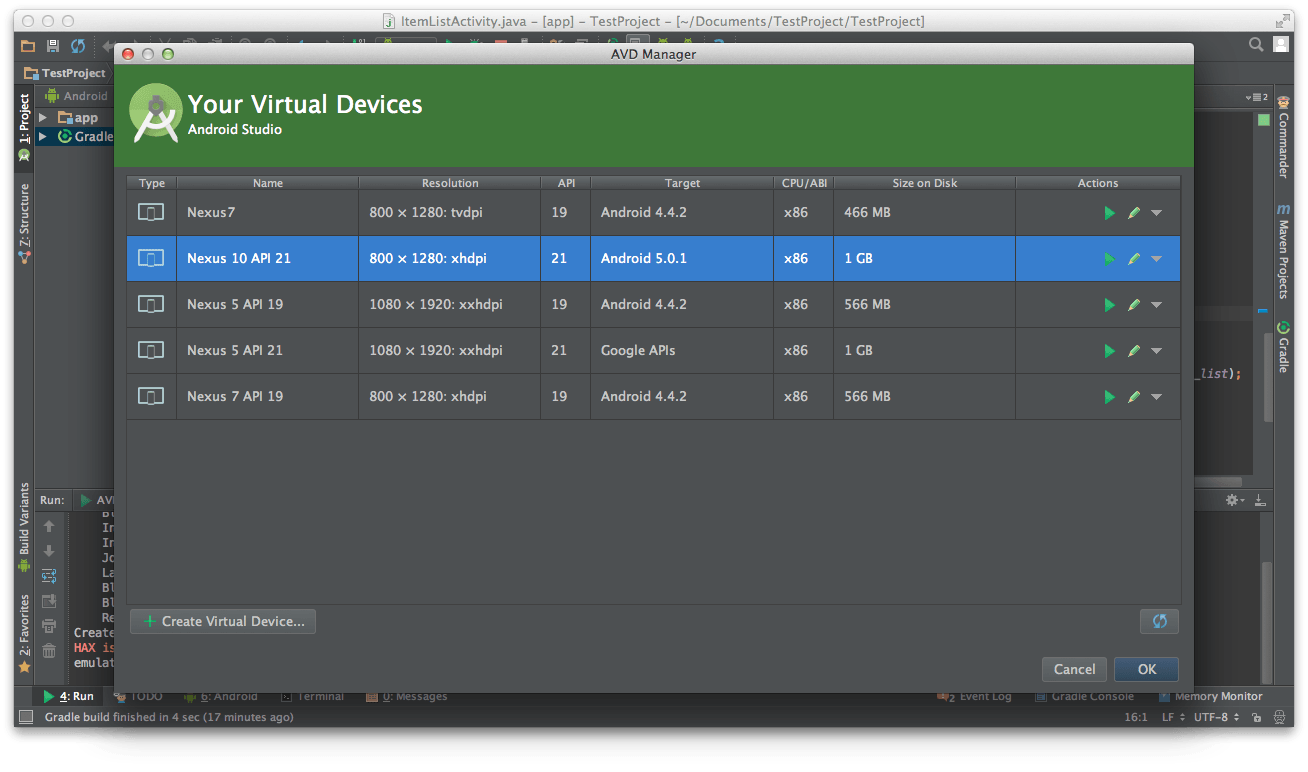Viewport: 1308px width, 772px height.
Task: Confirm with OK in AVD Manager
Action: (x=1146, y=669)
